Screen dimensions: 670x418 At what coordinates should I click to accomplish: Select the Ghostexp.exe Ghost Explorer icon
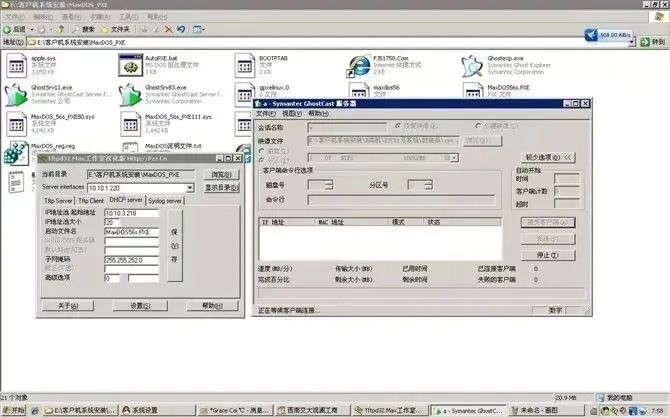[472, 66]
